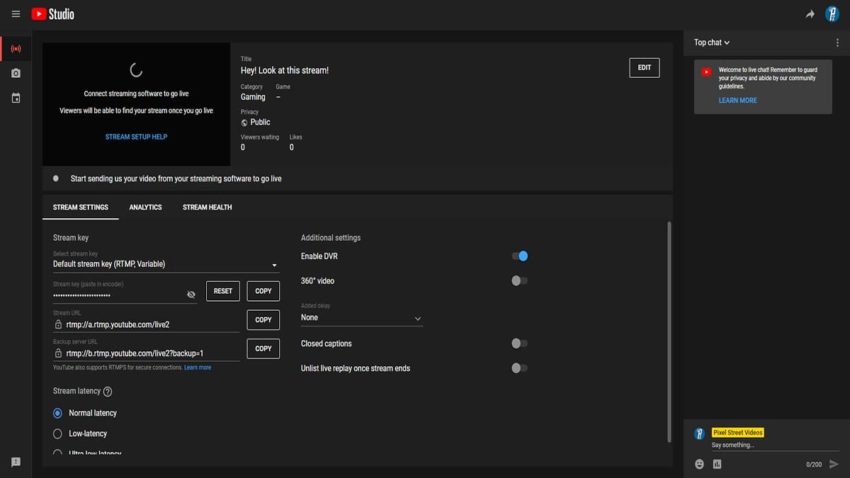
Task: Click the stream preview loading area
Action: 136,104
